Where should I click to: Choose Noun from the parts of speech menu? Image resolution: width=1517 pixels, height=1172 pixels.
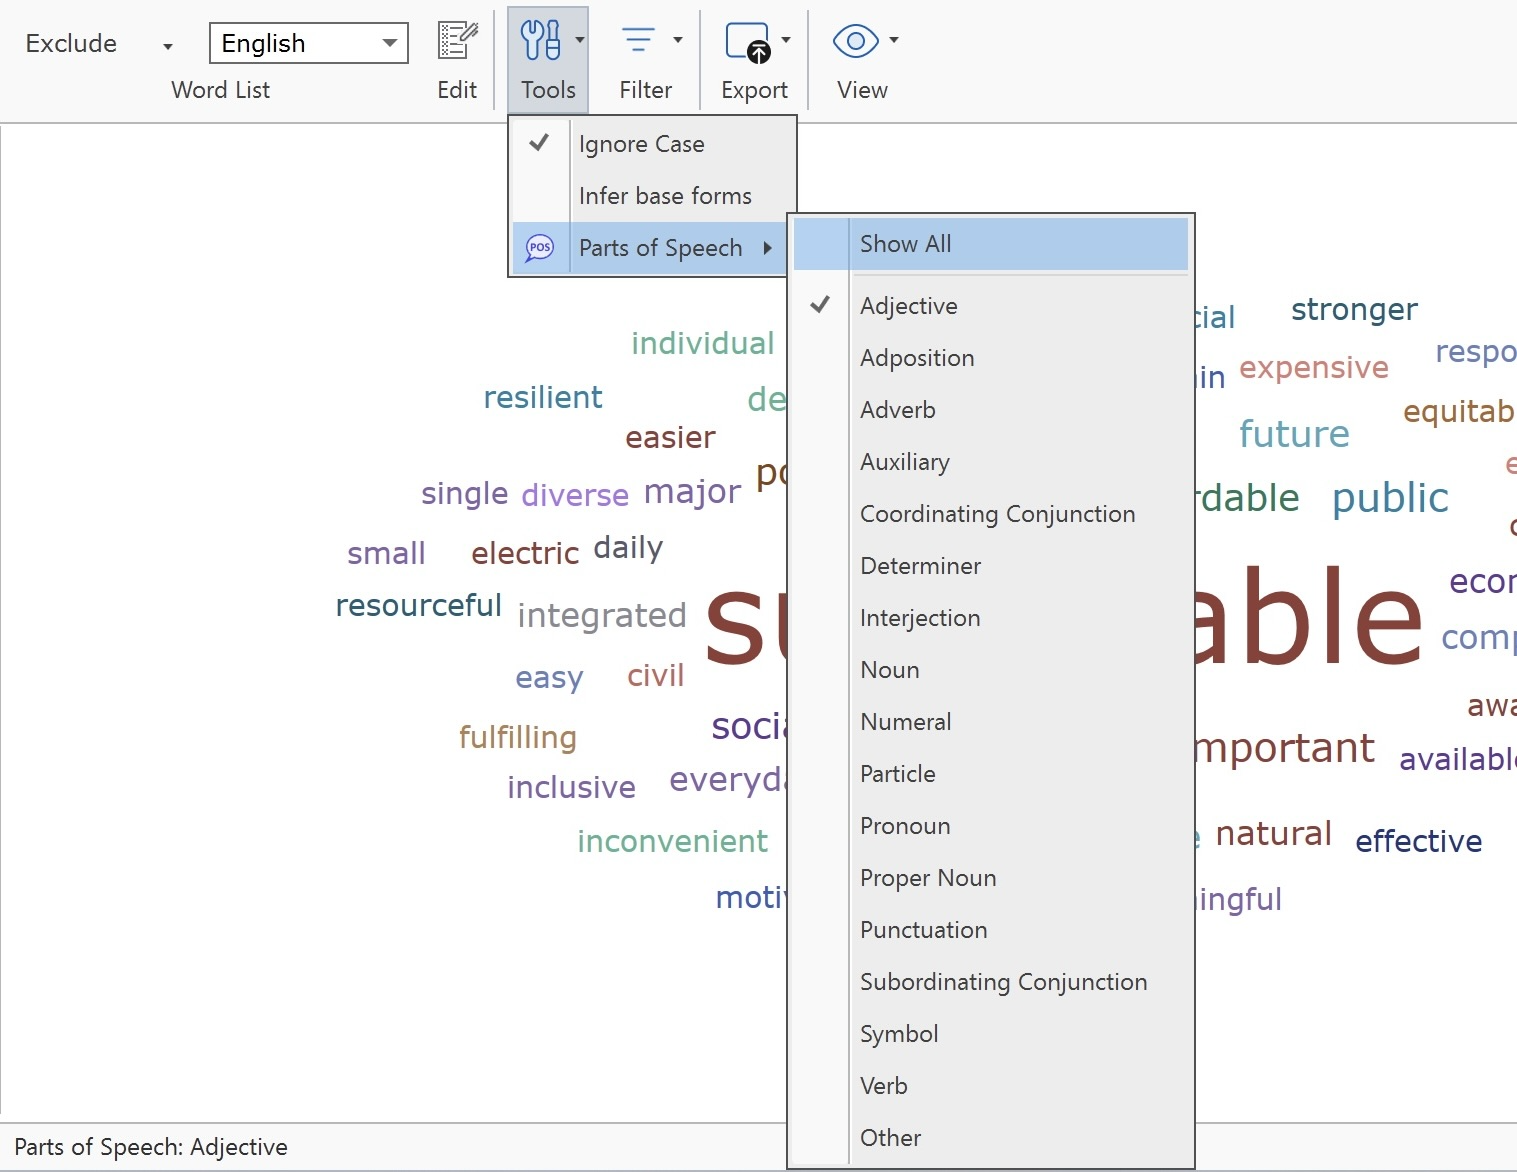point(889,669)
